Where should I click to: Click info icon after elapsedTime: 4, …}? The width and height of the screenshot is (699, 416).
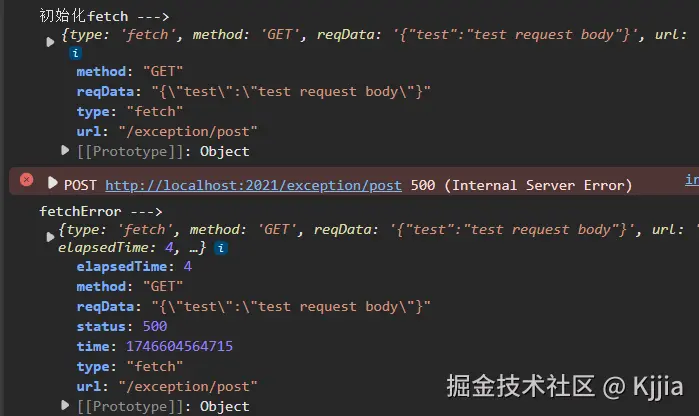[x=220, y=247]
